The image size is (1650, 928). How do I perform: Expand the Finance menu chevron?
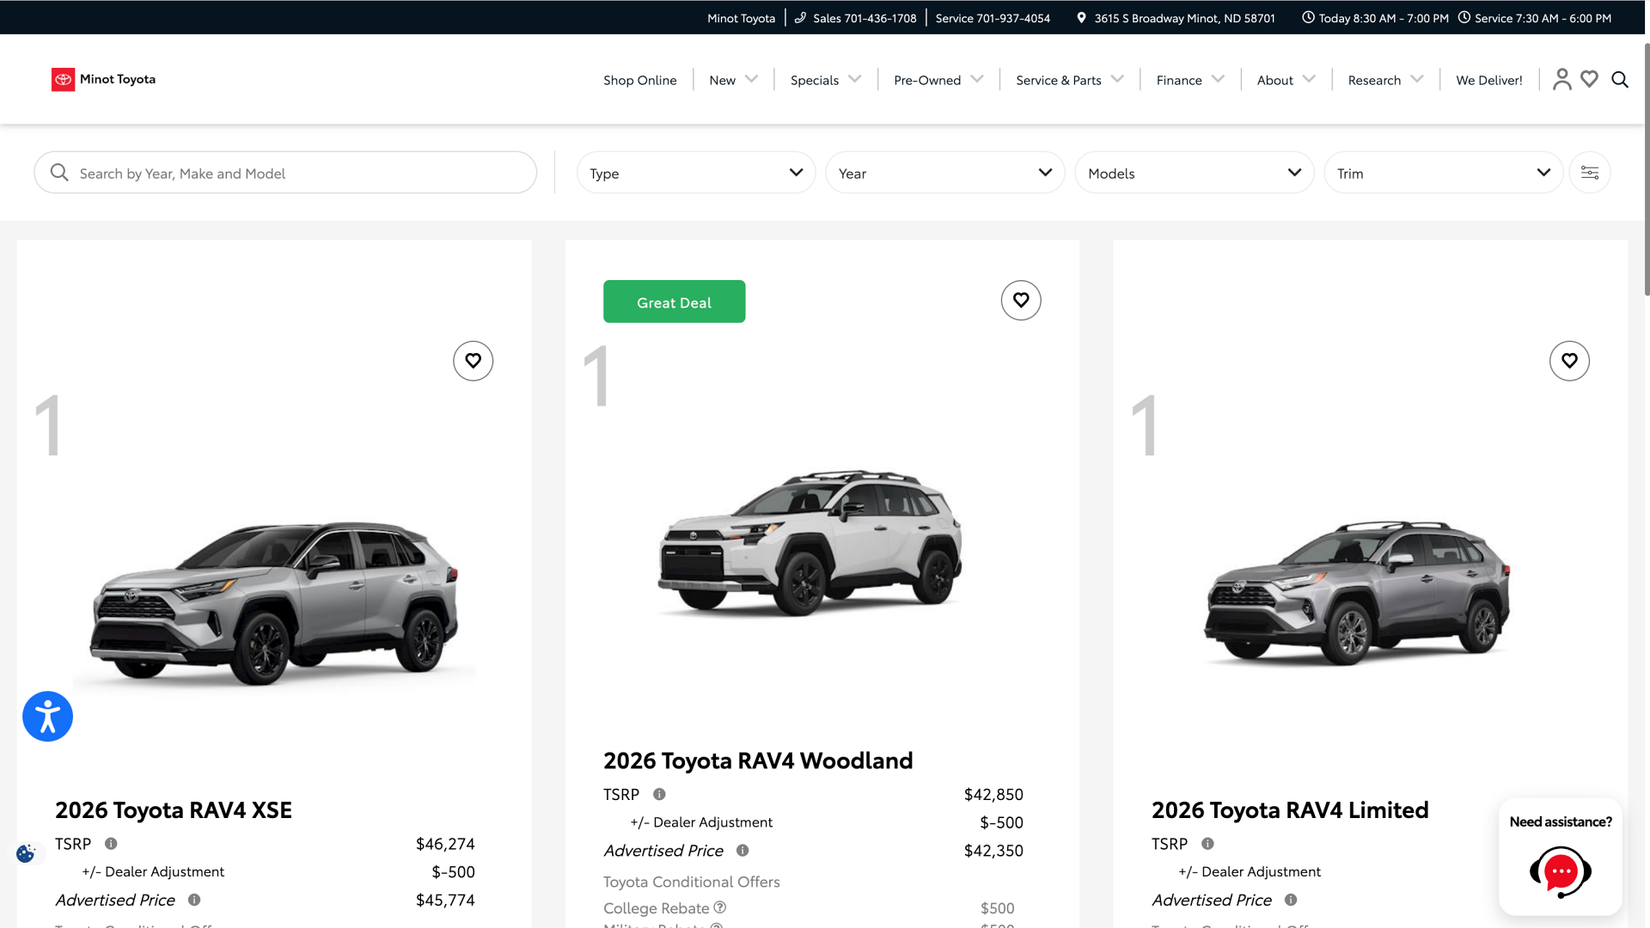pos(1218,79)
